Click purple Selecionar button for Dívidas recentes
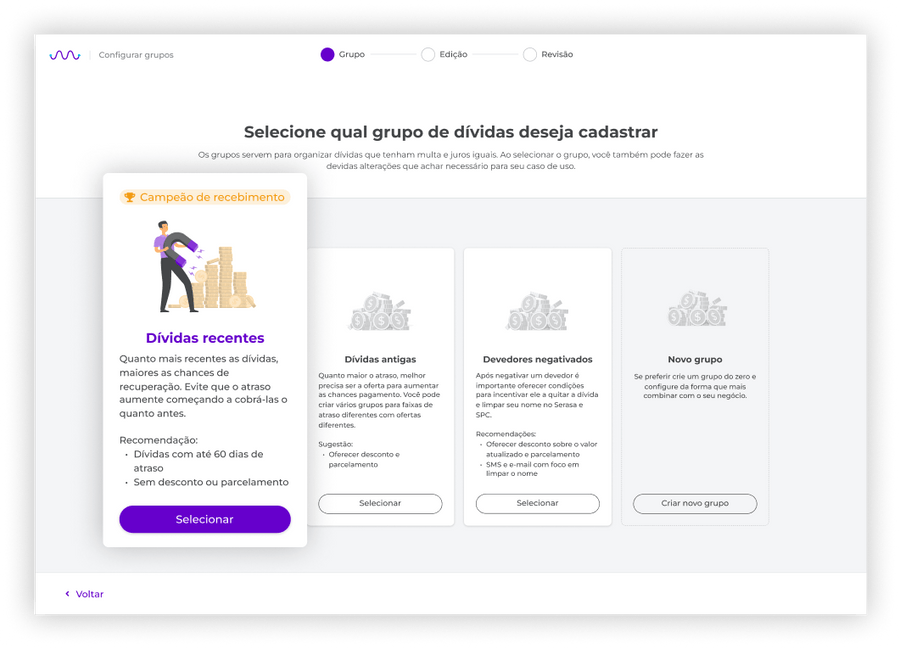This screenshot has width=900, height=649. (205, 519)
